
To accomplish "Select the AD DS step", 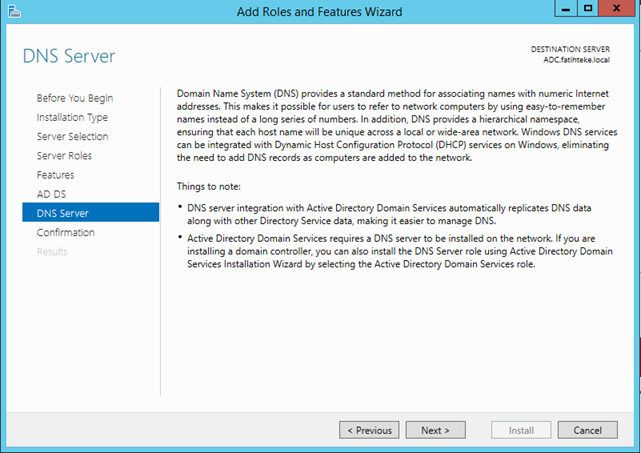I will [52, 194].
